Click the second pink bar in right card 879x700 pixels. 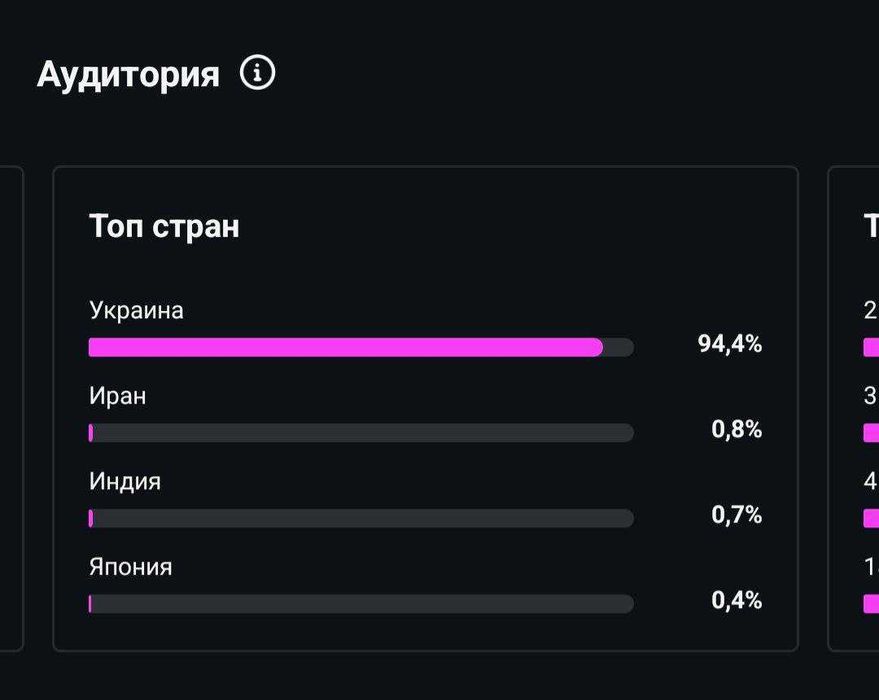(871, 433)
